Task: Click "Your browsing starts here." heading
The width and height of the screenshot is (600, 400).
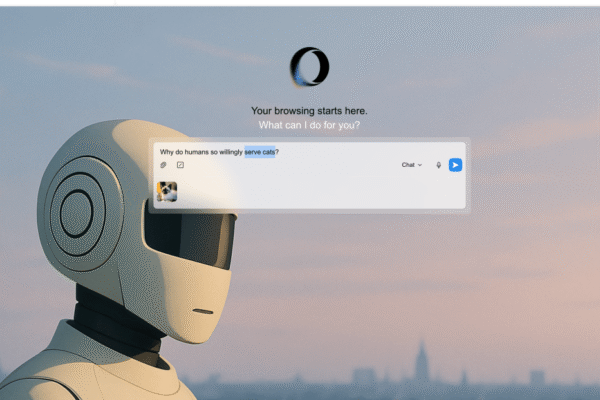Action: click(x=309, y=111)
